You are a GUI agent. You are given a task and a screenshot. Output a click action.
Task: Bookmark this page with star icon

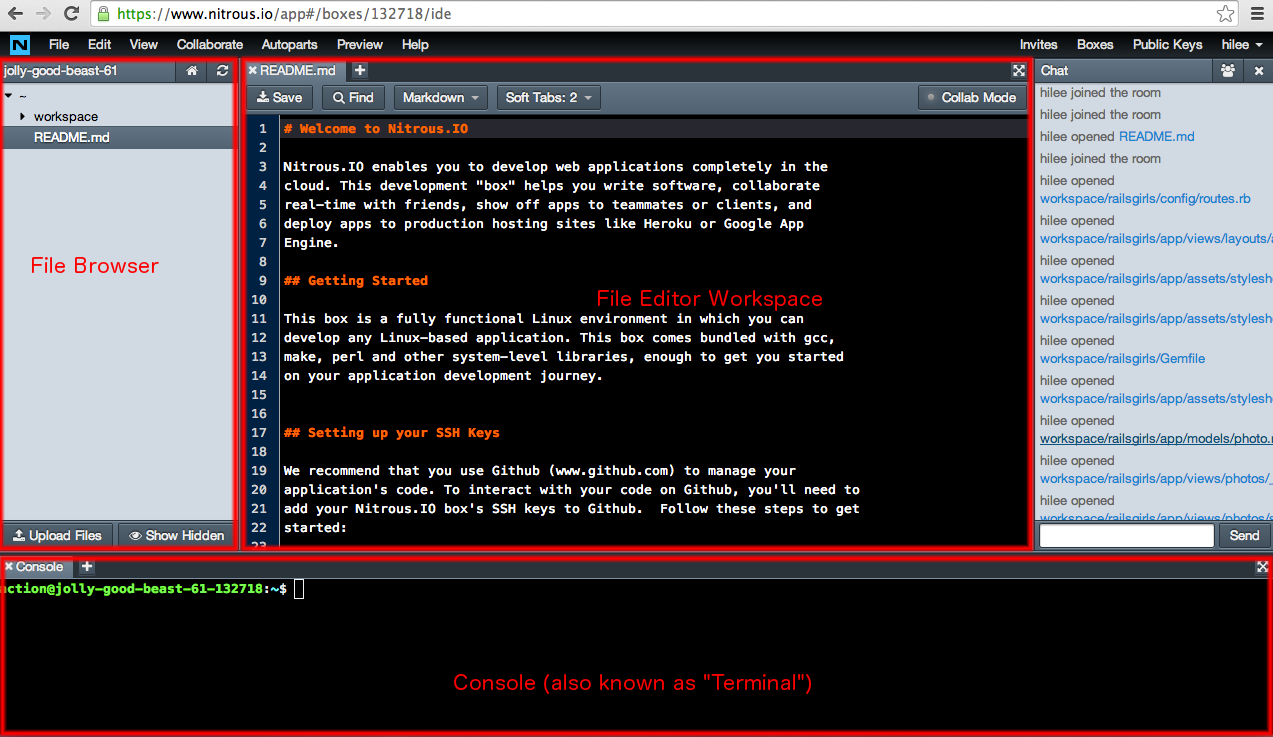1225,14
